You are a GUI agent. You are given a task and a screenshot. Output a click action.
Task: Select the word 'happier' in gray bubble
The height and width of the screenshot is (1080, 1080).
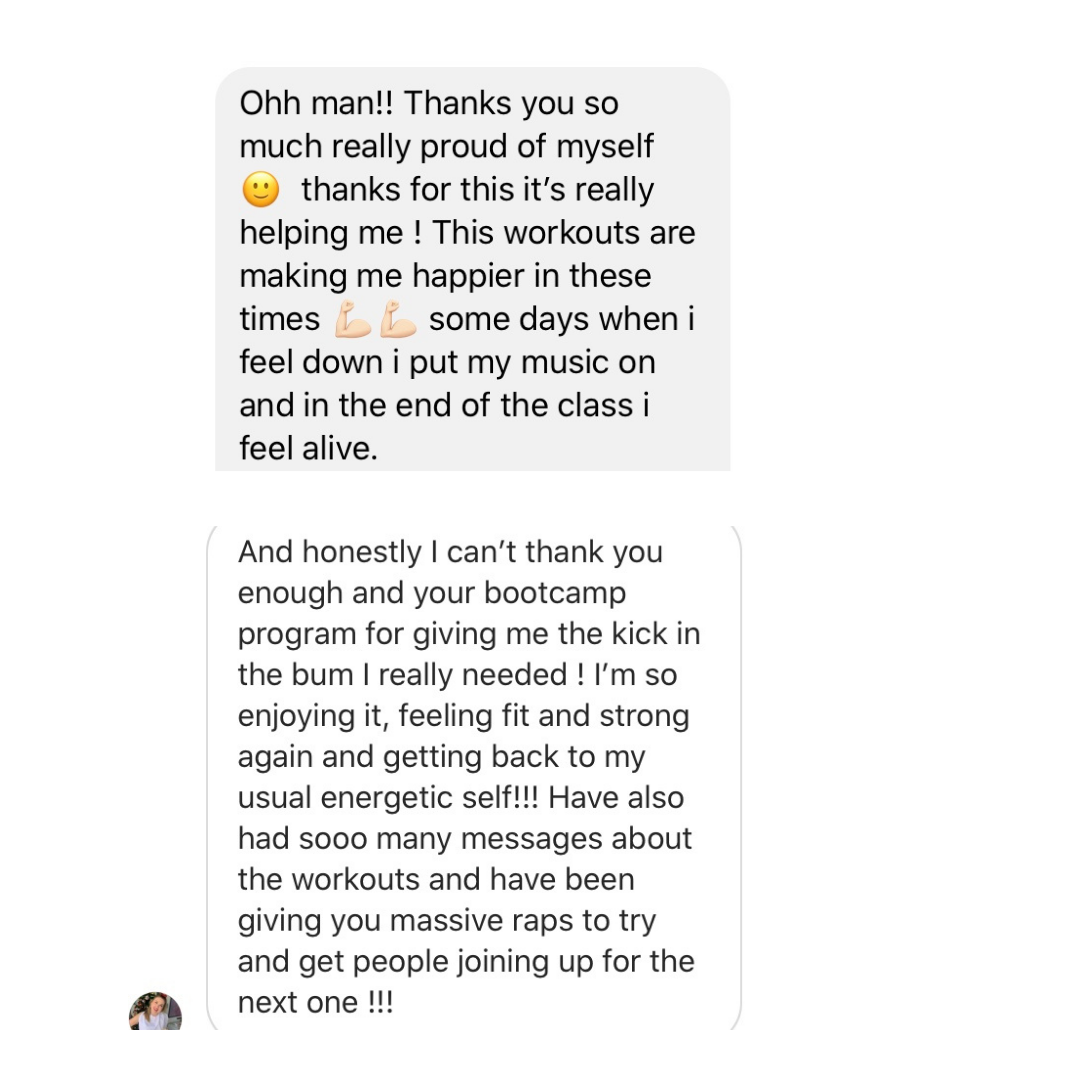[x=468, y=277]
